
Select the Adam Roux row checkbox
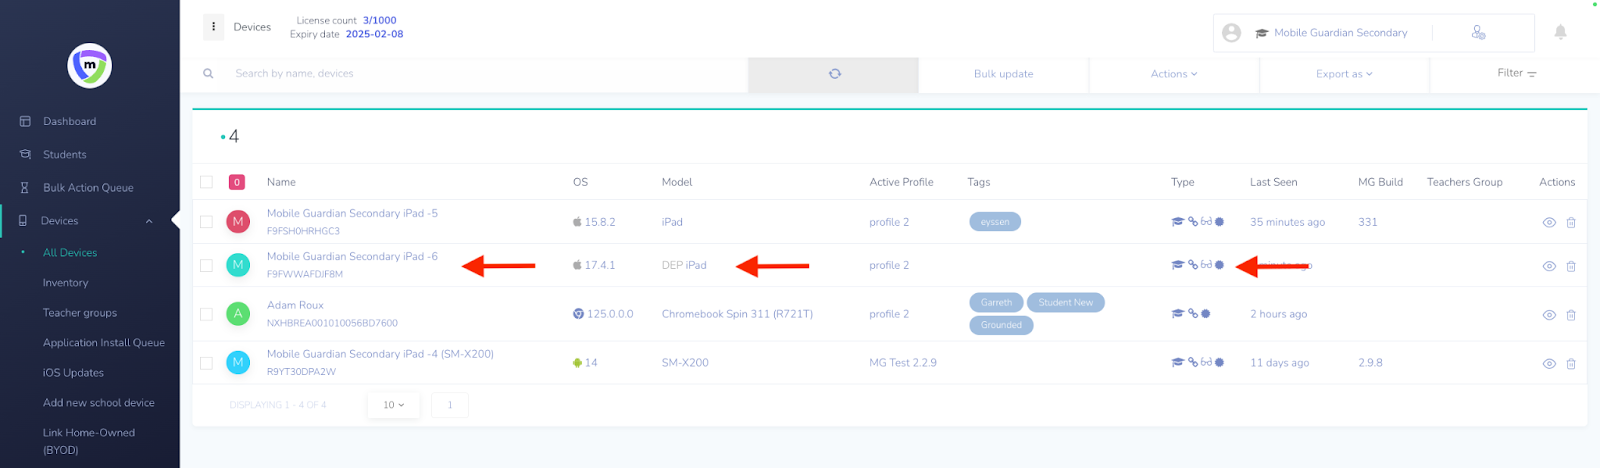pos(206,314)
